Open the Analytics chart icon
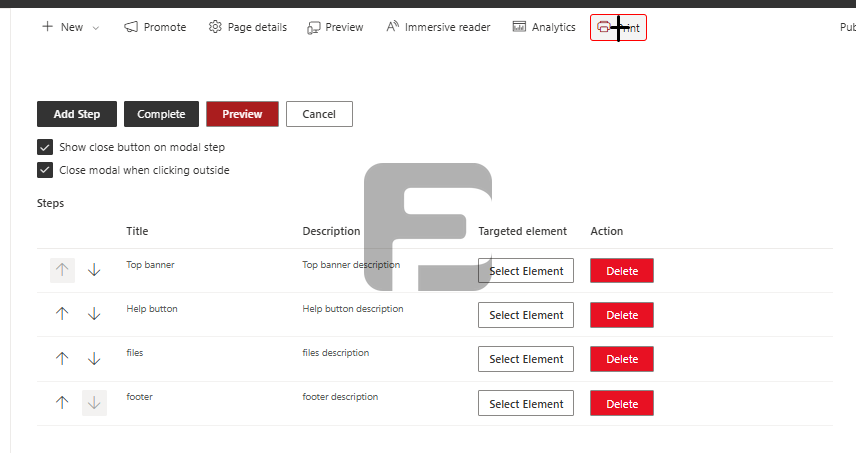The image size is (856, 453). coord(519,27)
